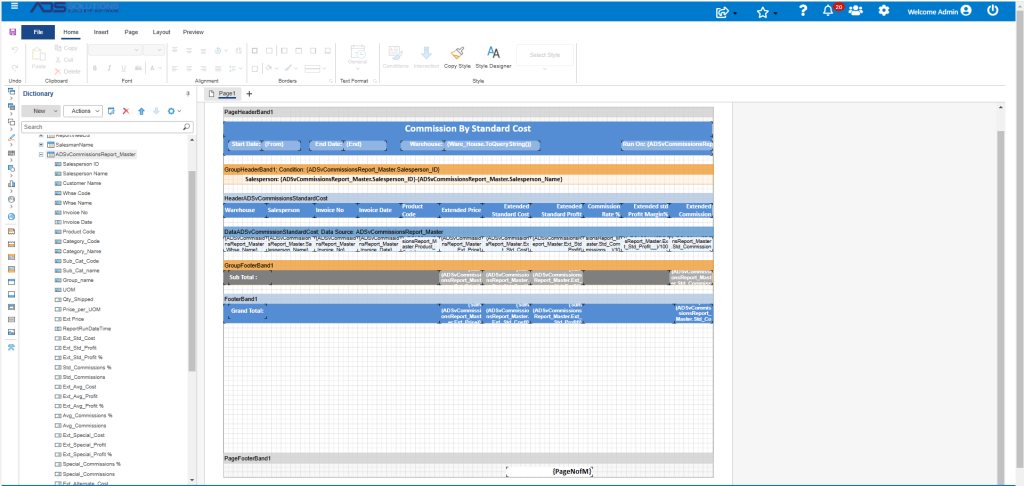The width and height of the screenshot is (1024, 486).
Task: Toggle Underline formatting
Action: tap(124, 68)
